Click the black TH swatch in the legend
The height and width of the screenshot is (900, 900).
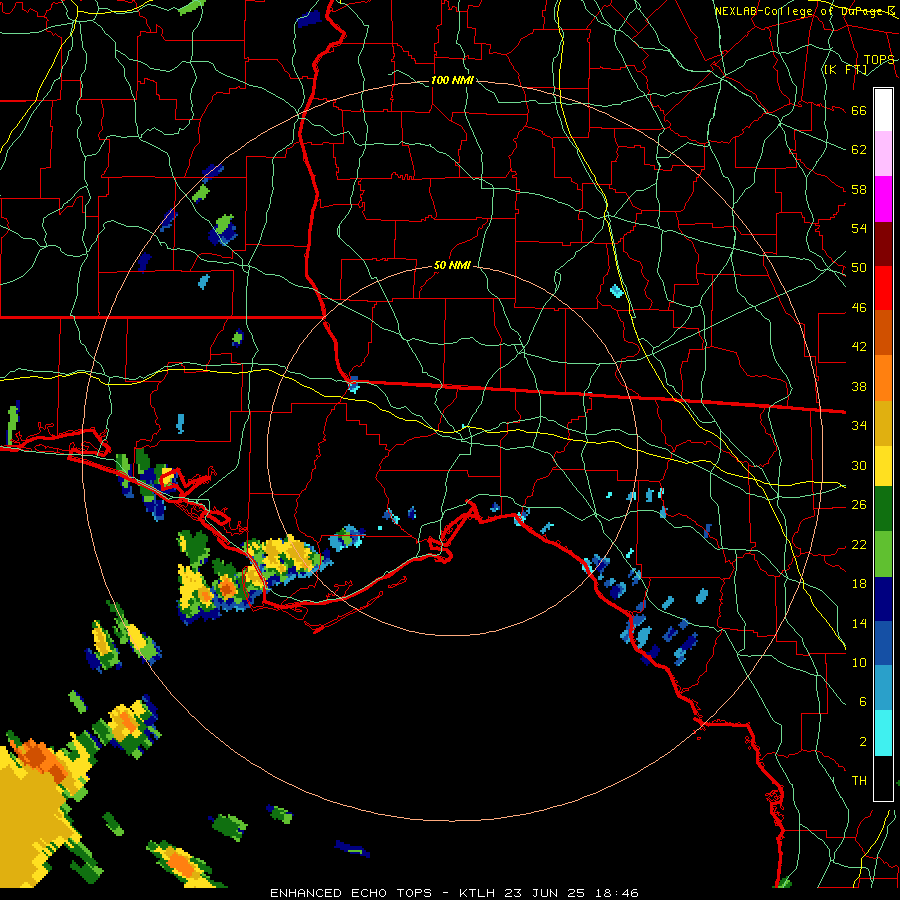tap(883, 778)
